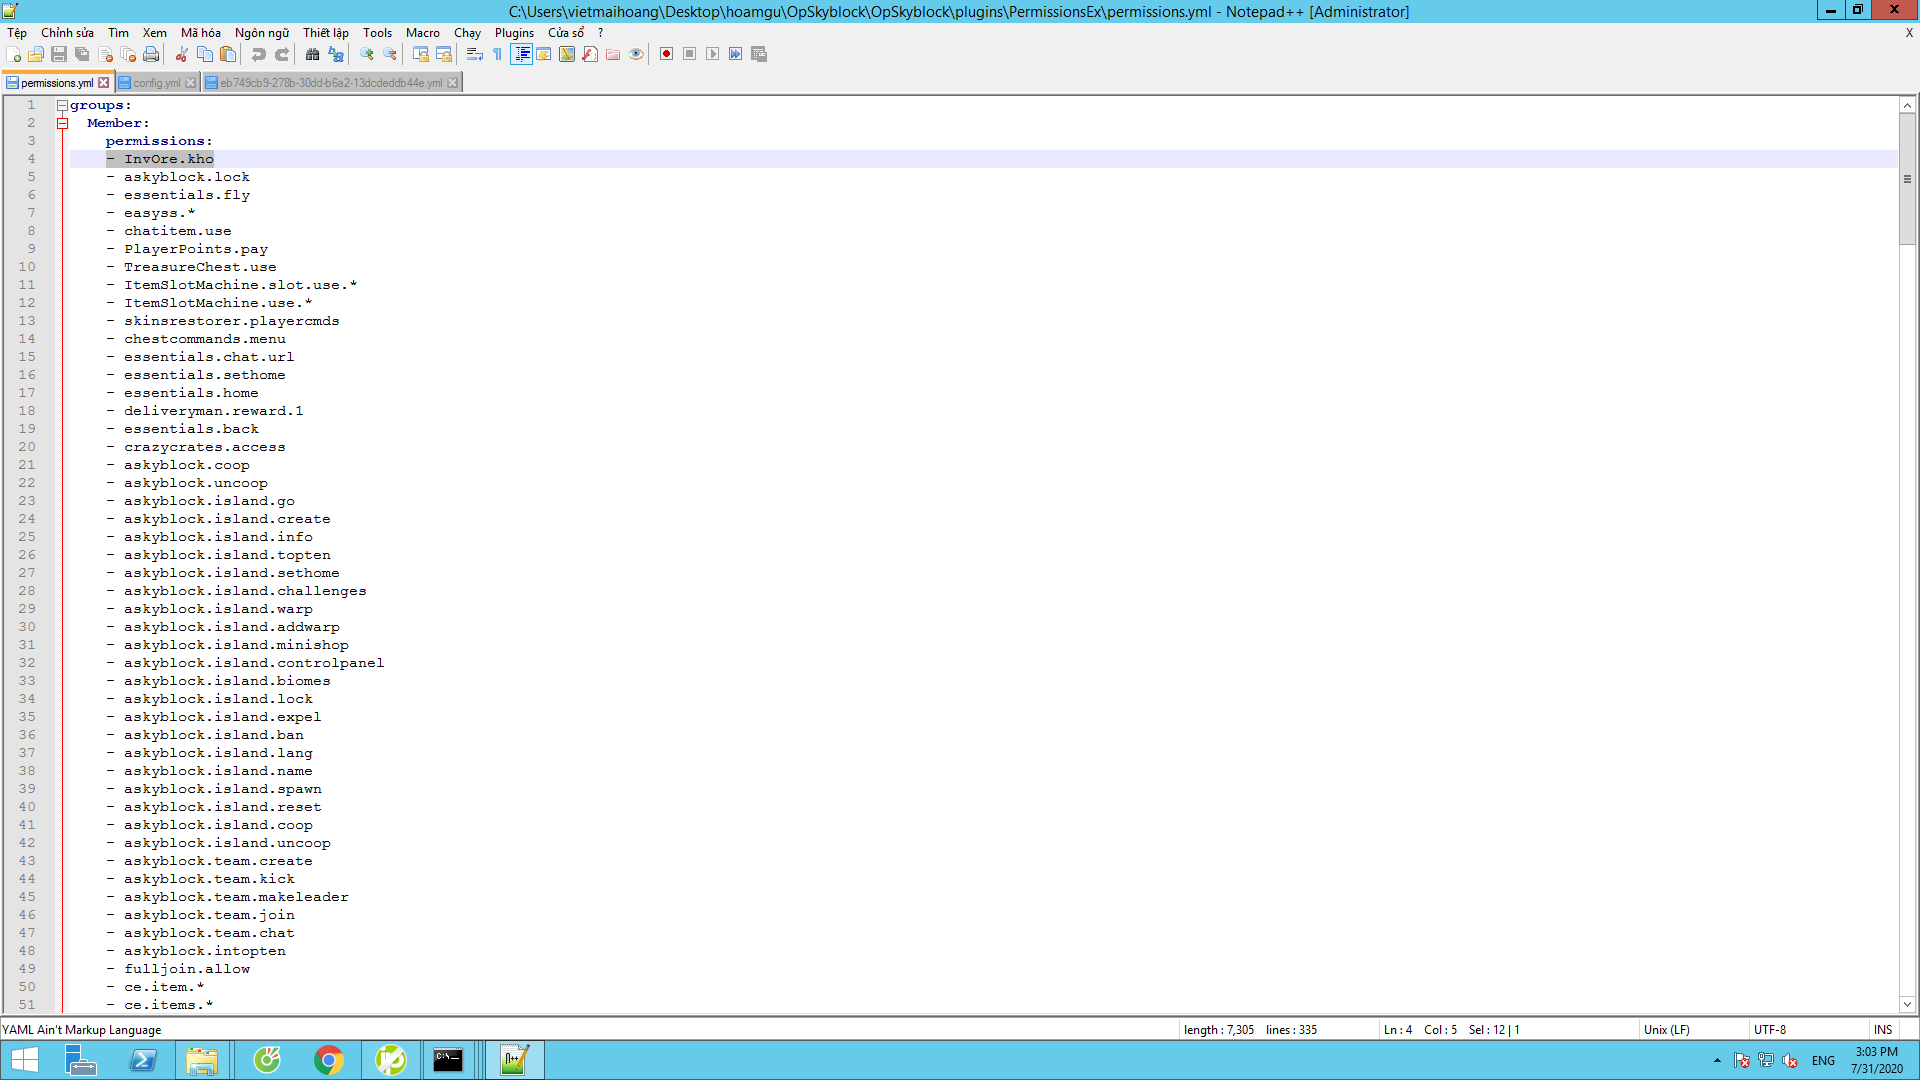Image resolution: width=1920 pixels, height=1080 pixels.
Task: Toggle the indent guide button
Action: (521, 54)
